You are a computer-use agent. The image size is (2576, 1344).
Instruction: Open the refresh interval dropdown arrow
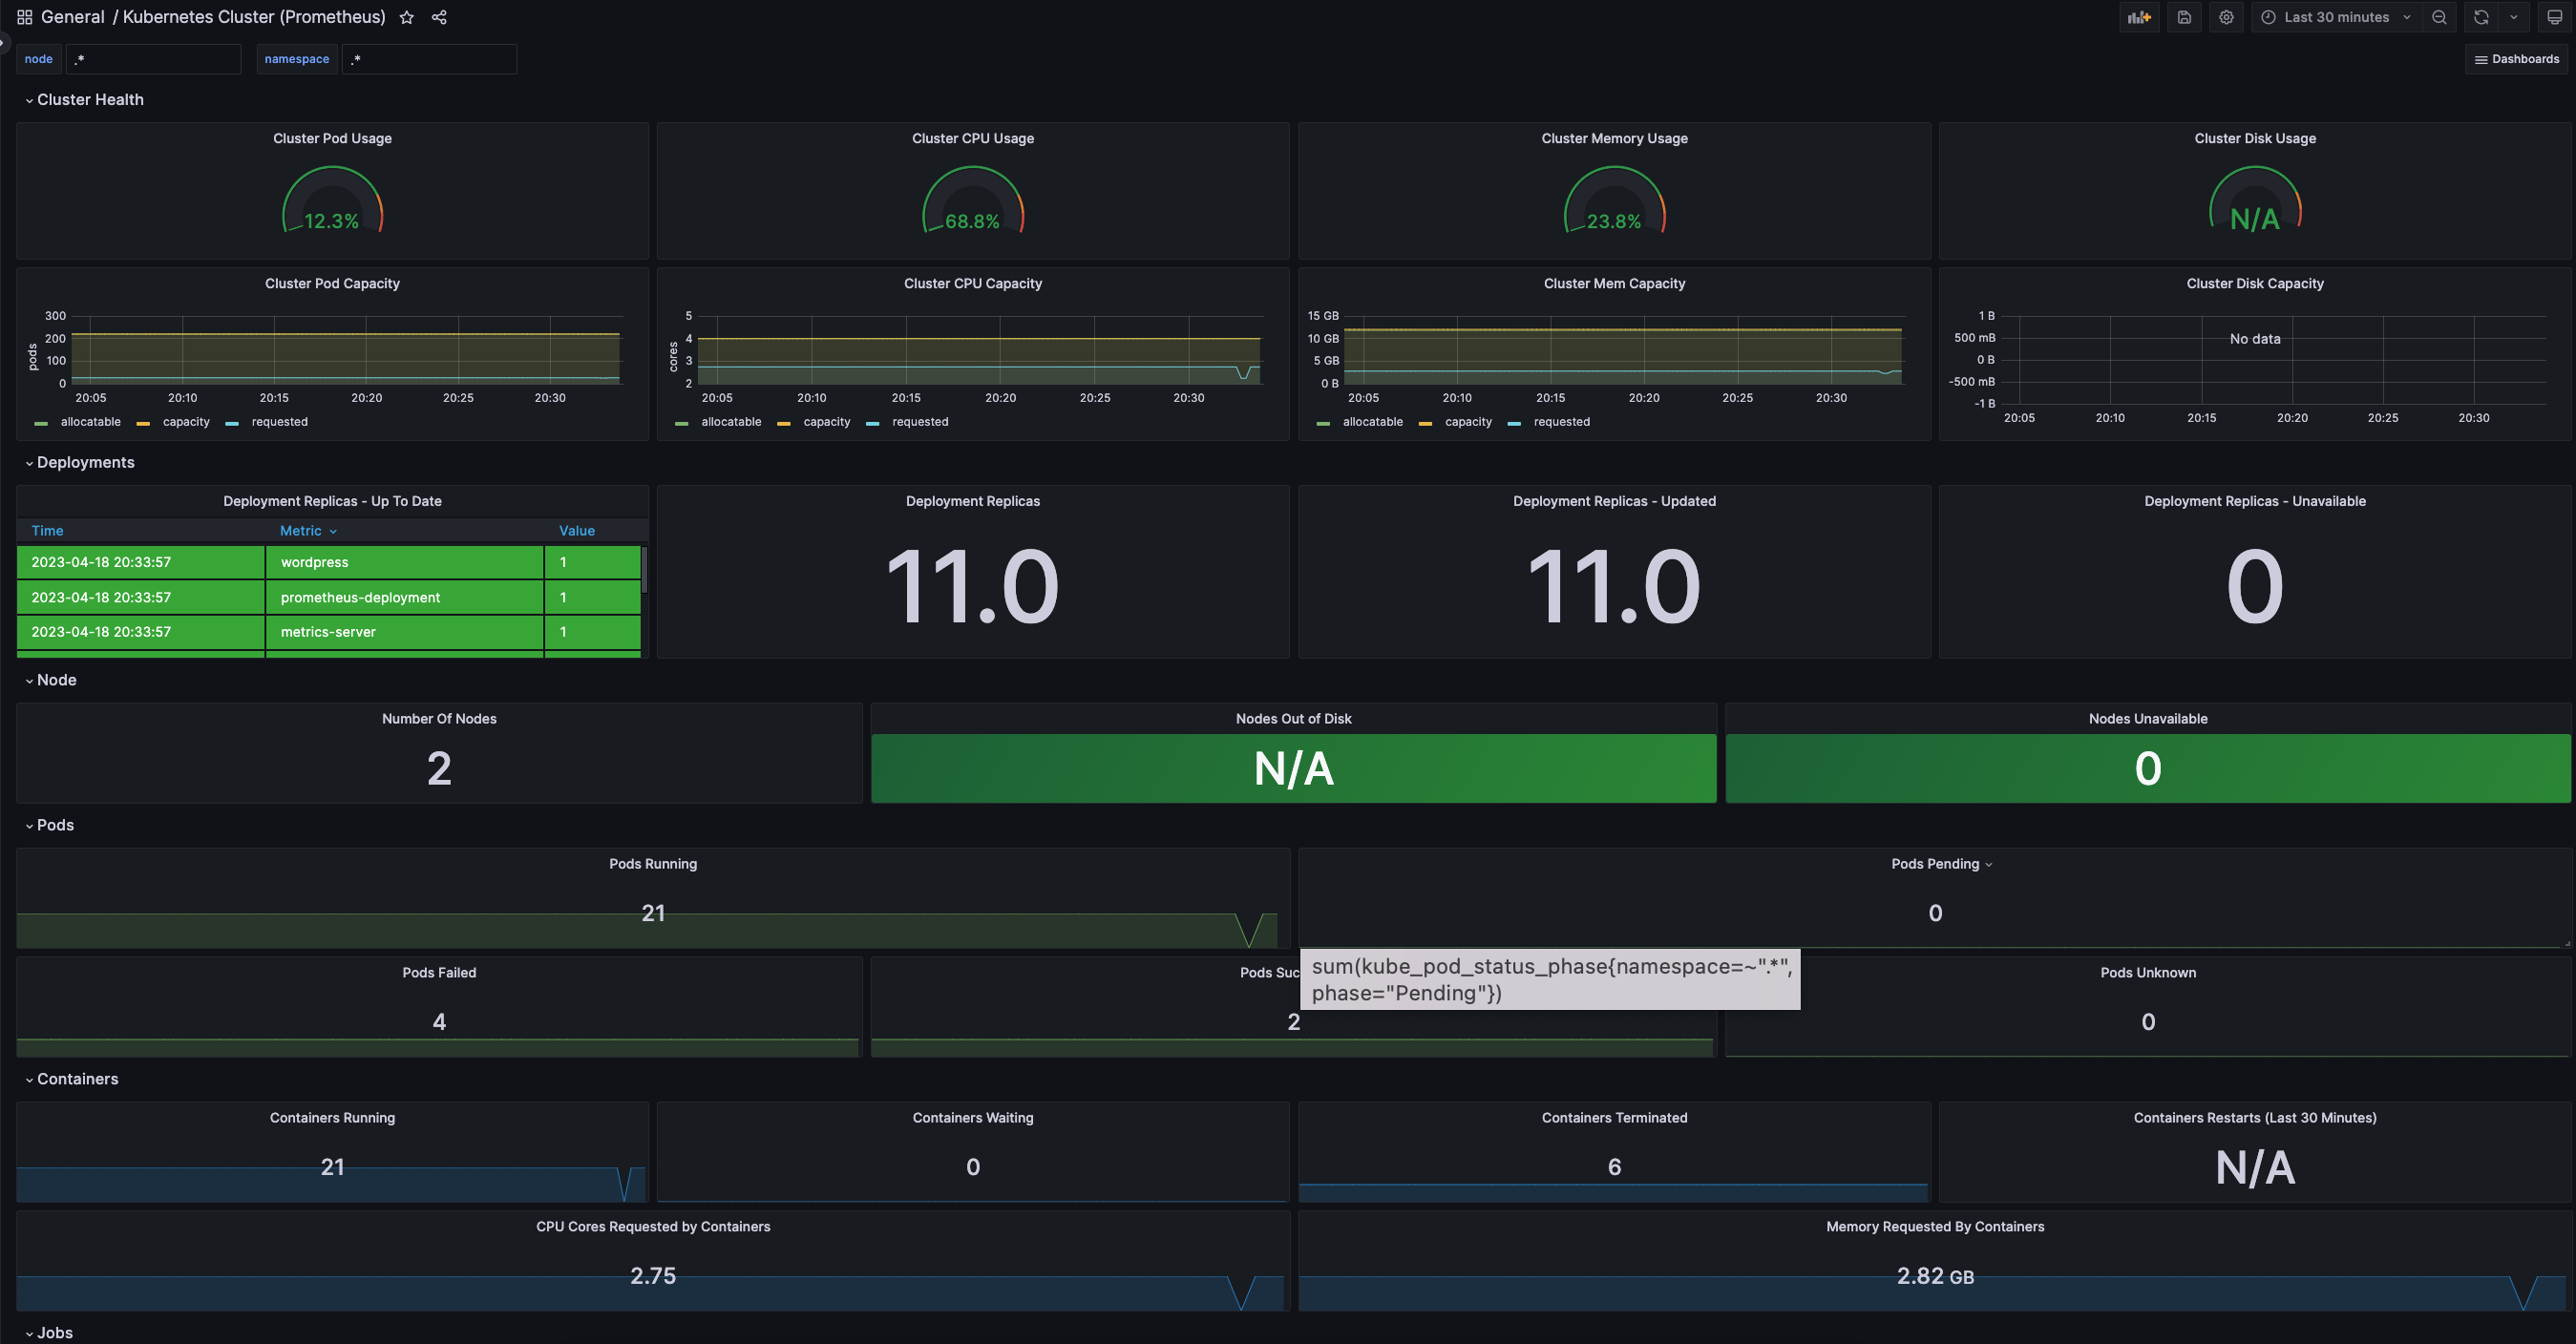point(2513,17)
